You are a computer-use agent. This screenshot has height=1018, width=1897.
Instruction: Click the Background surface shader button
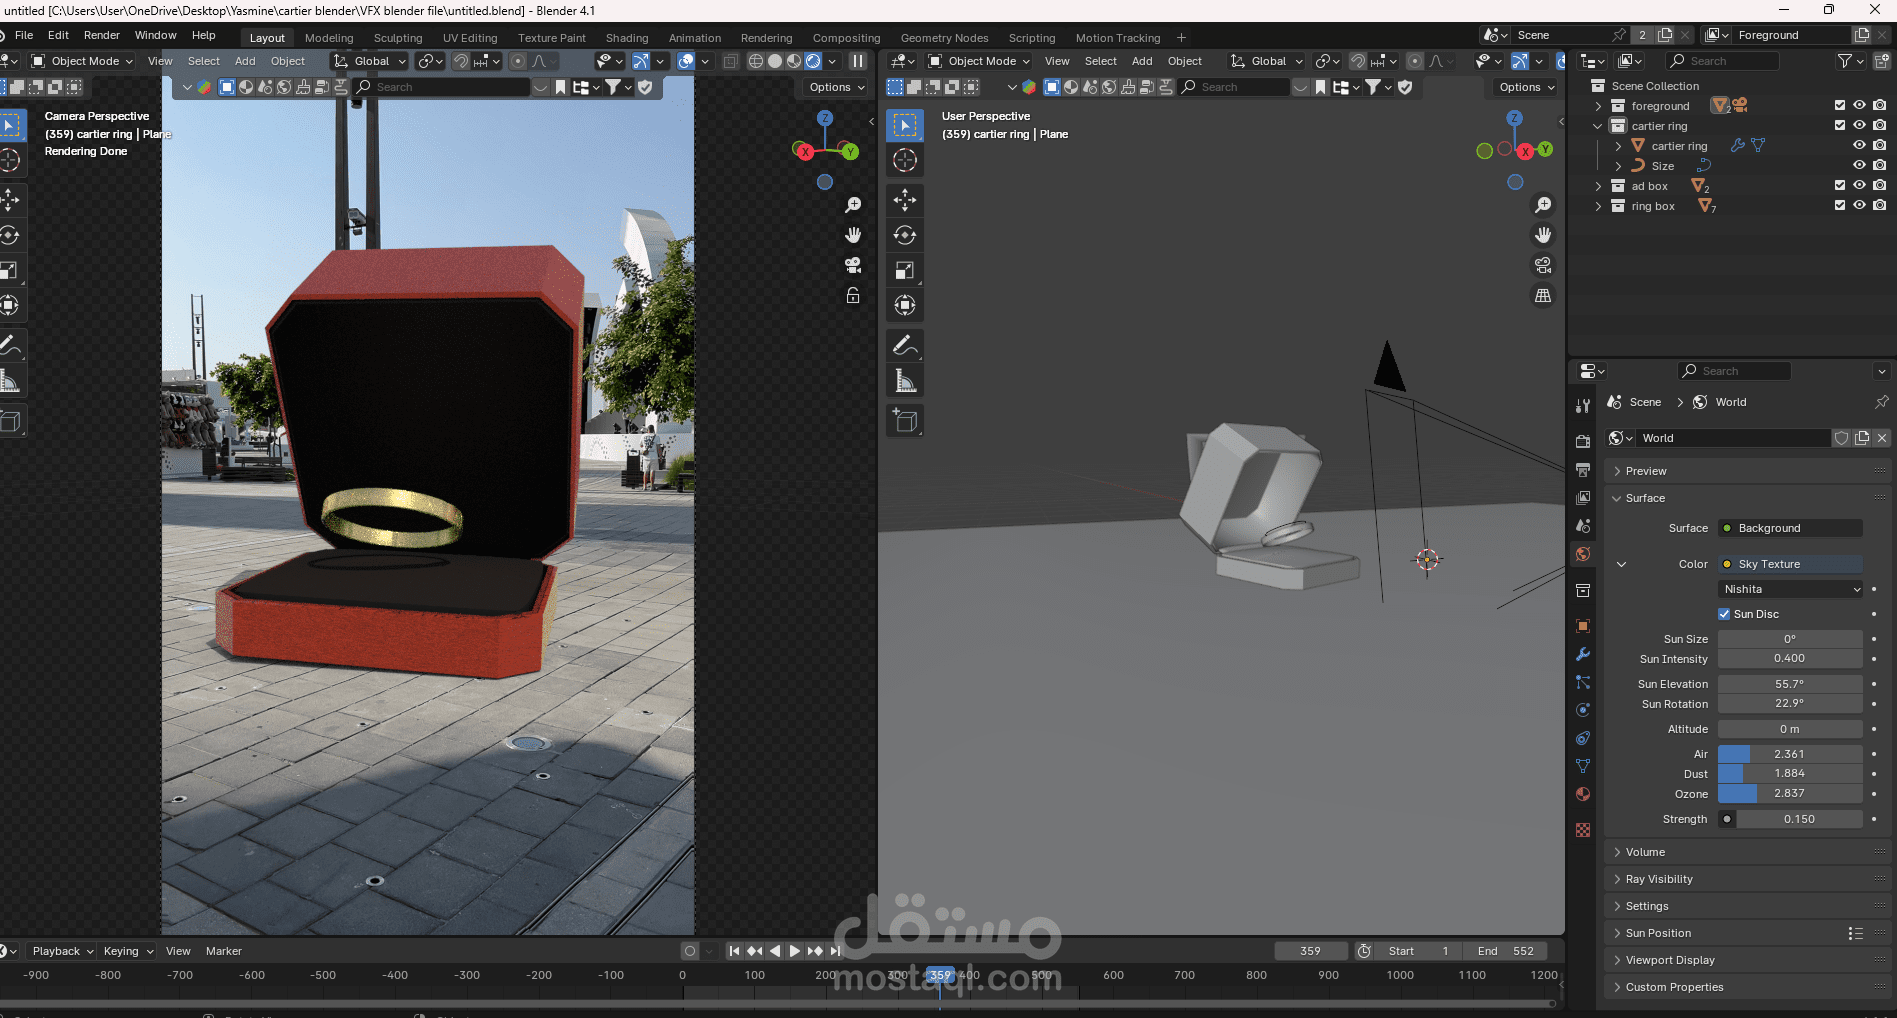(1791, 528)
